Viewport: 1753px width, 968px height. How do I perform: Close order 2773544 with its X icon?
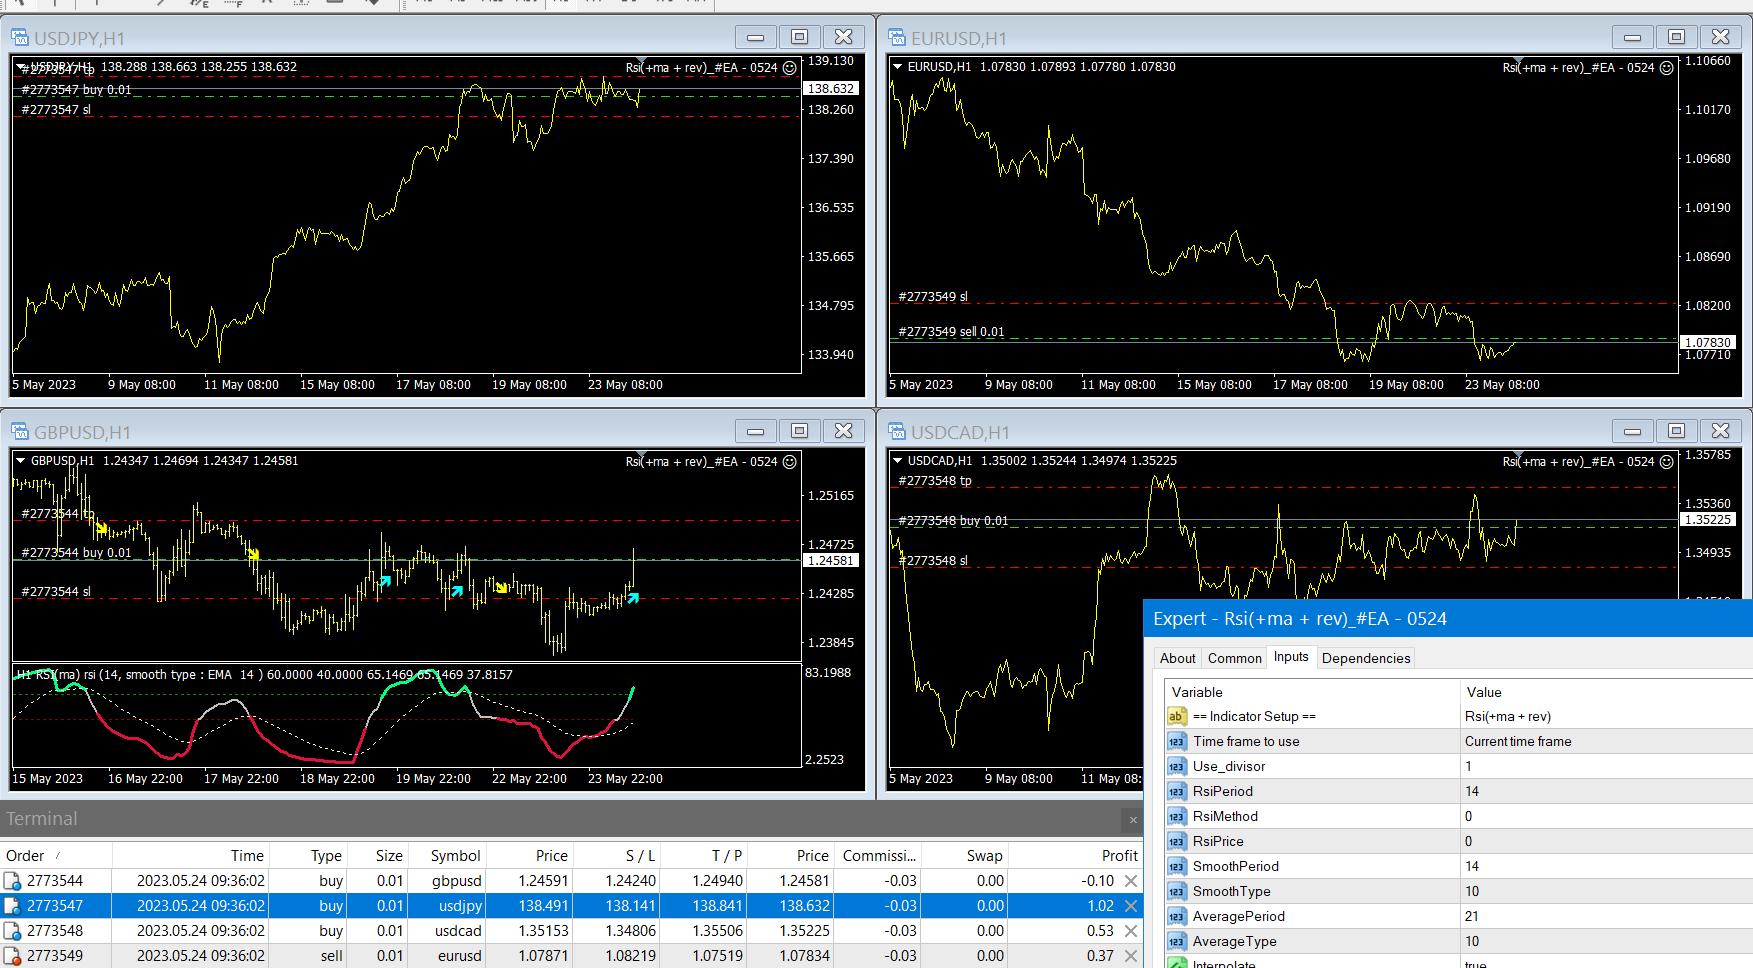1130,881
